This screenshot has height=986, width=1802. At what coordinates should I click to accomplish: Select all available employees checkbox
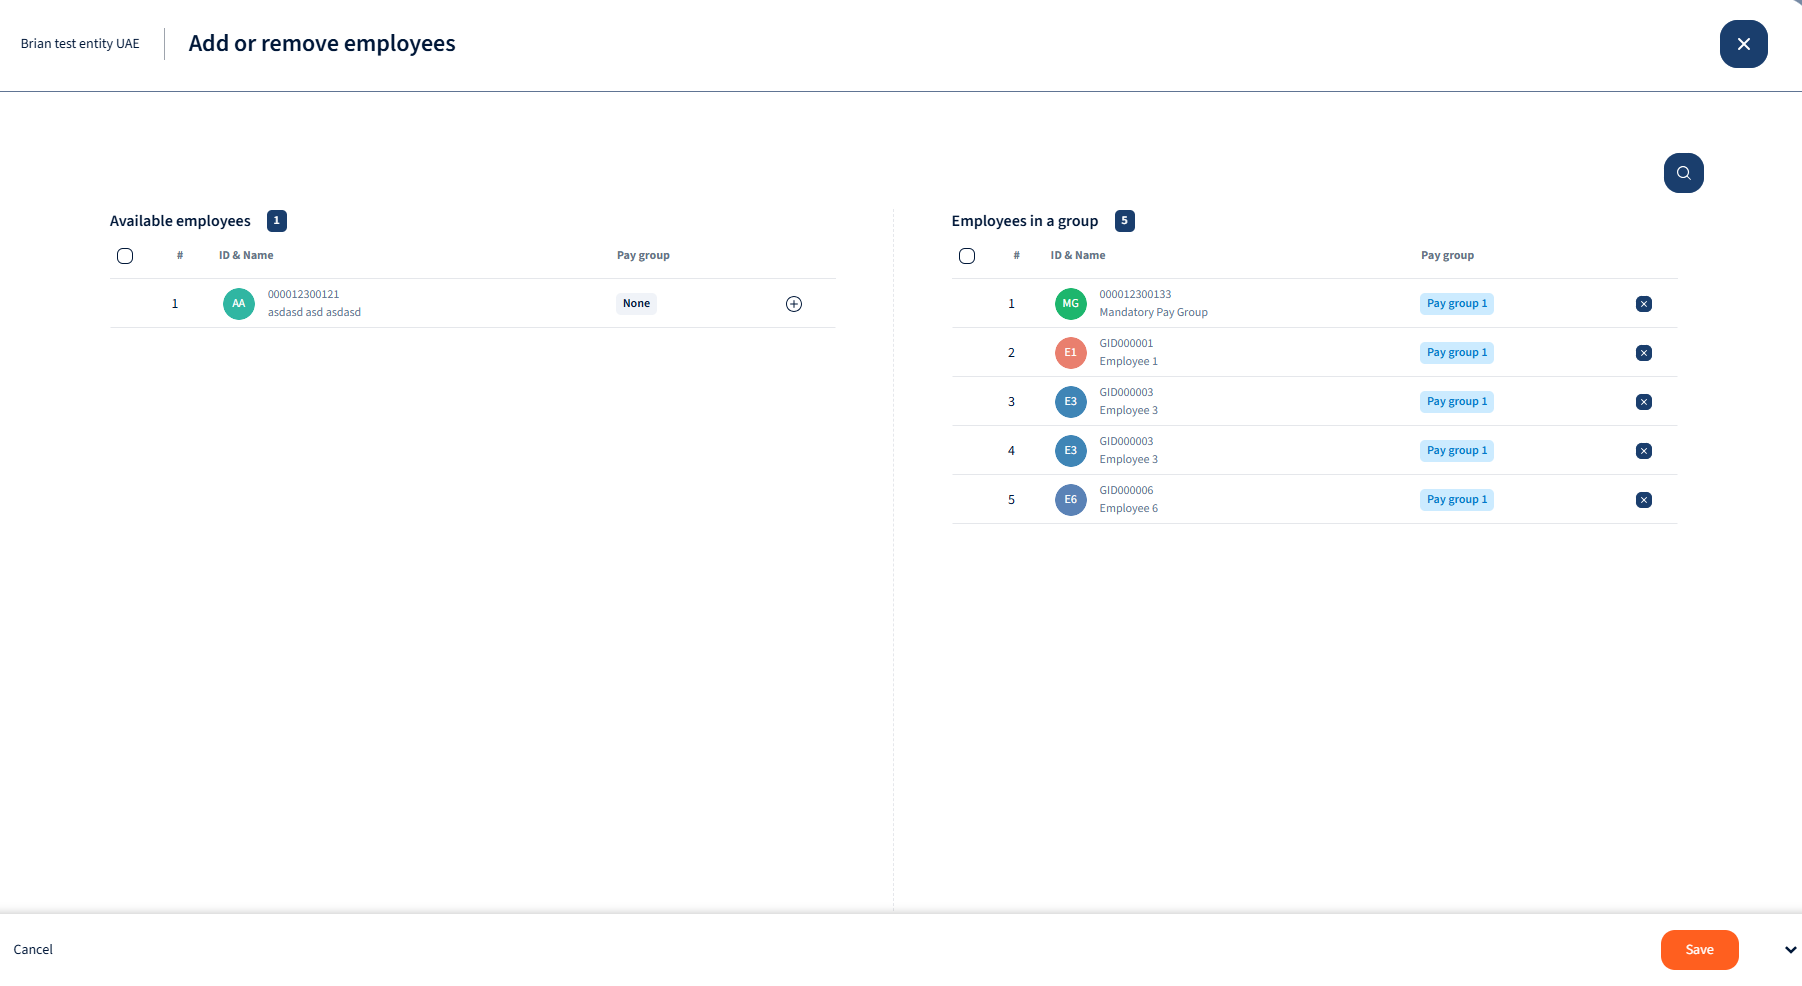(x=125, y=256)
